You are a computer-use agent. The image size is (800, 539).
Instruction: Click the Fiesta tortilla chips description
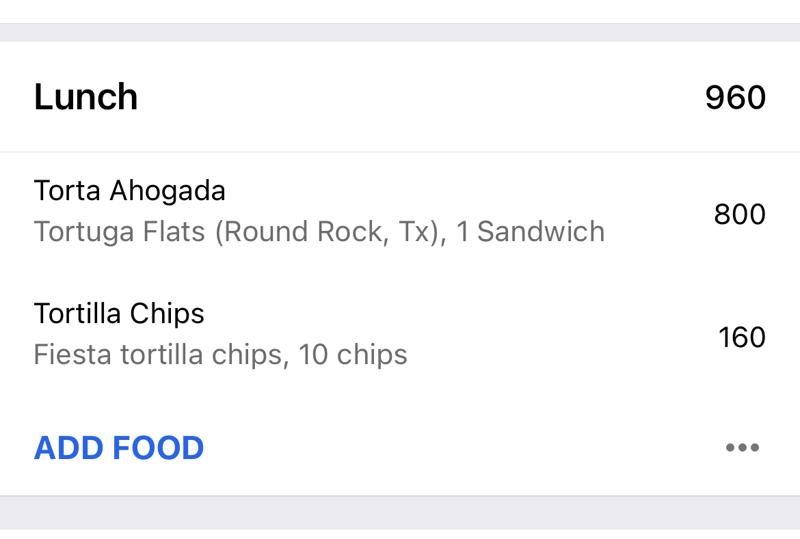point(158,355)
